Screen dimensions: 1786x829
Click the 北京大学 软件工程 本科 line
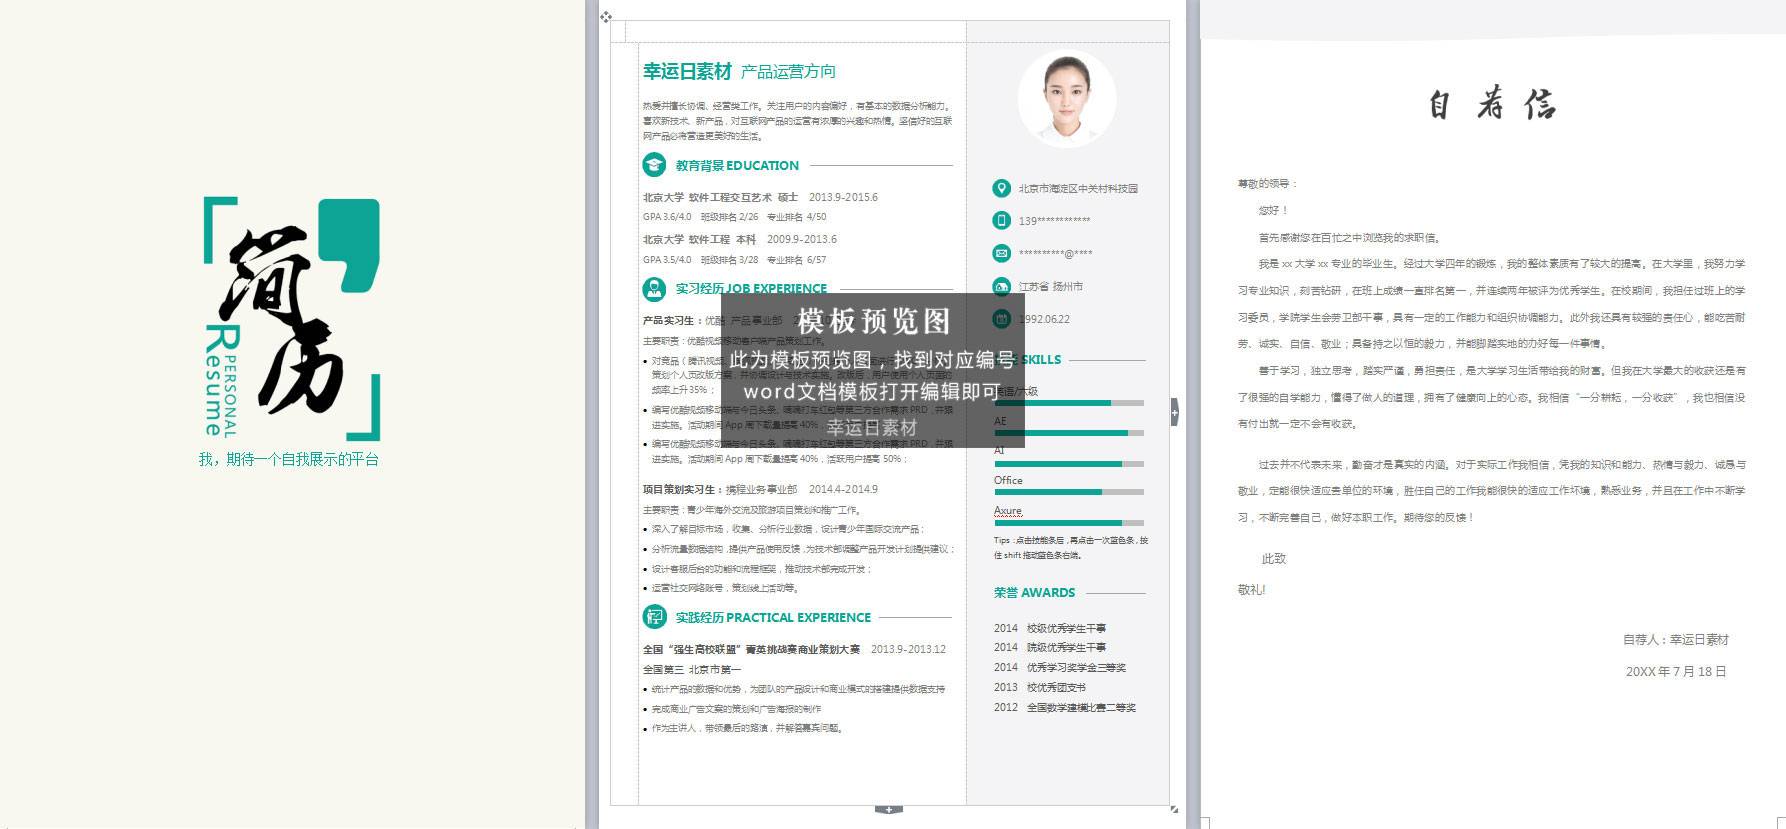click(739, 239)
